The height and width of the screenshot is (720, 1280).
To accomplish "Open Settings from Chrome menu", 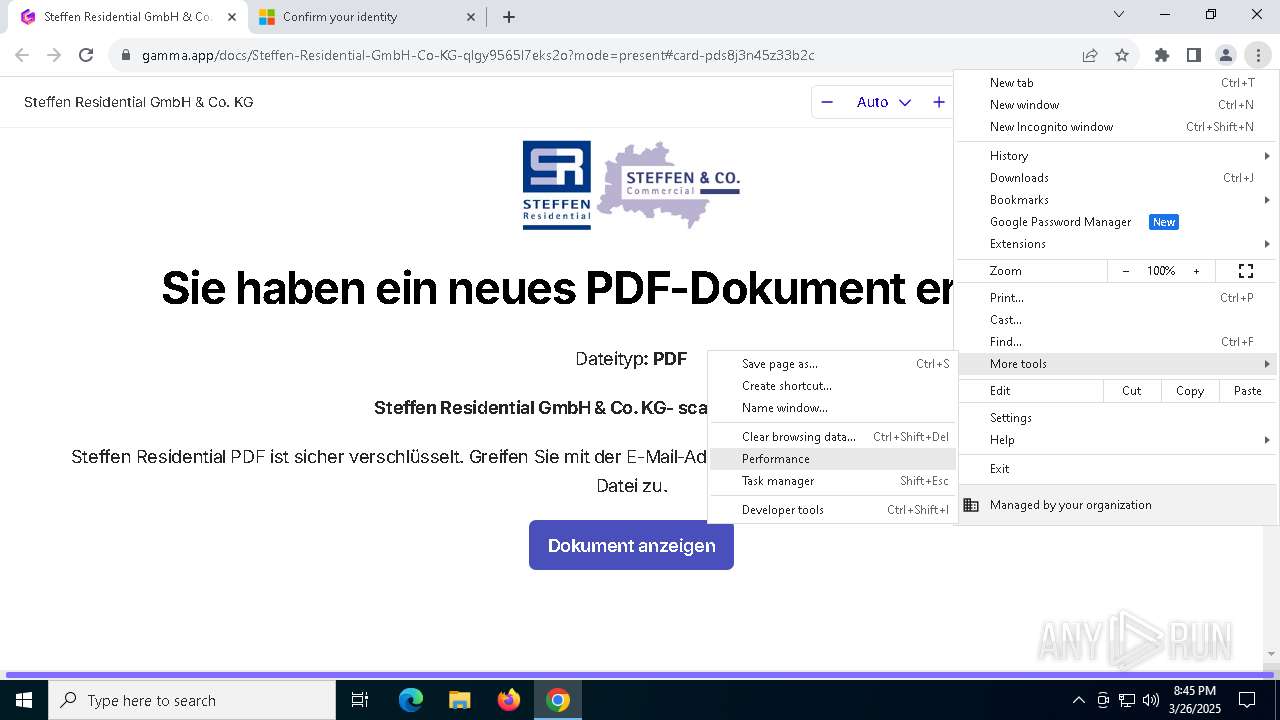I will [x=1117, y=418].
